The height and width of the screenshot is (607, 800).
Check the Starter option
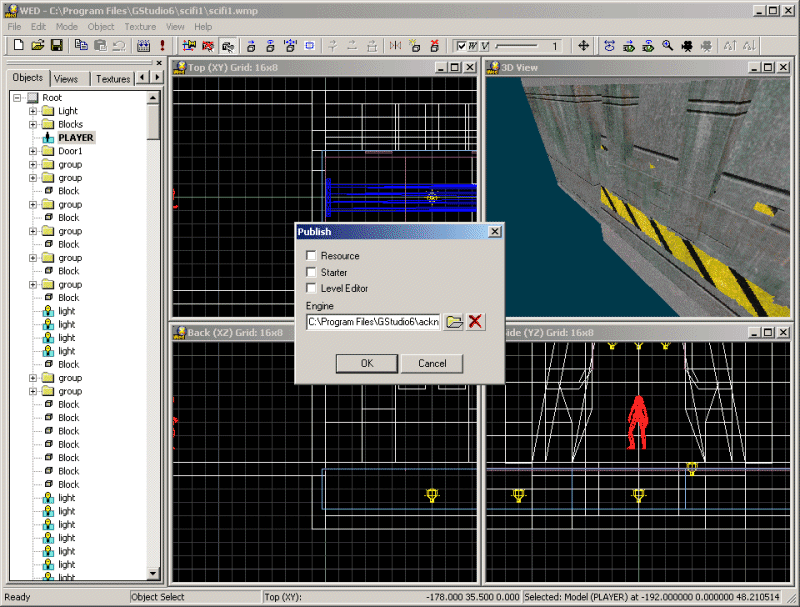tap(311, 272)
